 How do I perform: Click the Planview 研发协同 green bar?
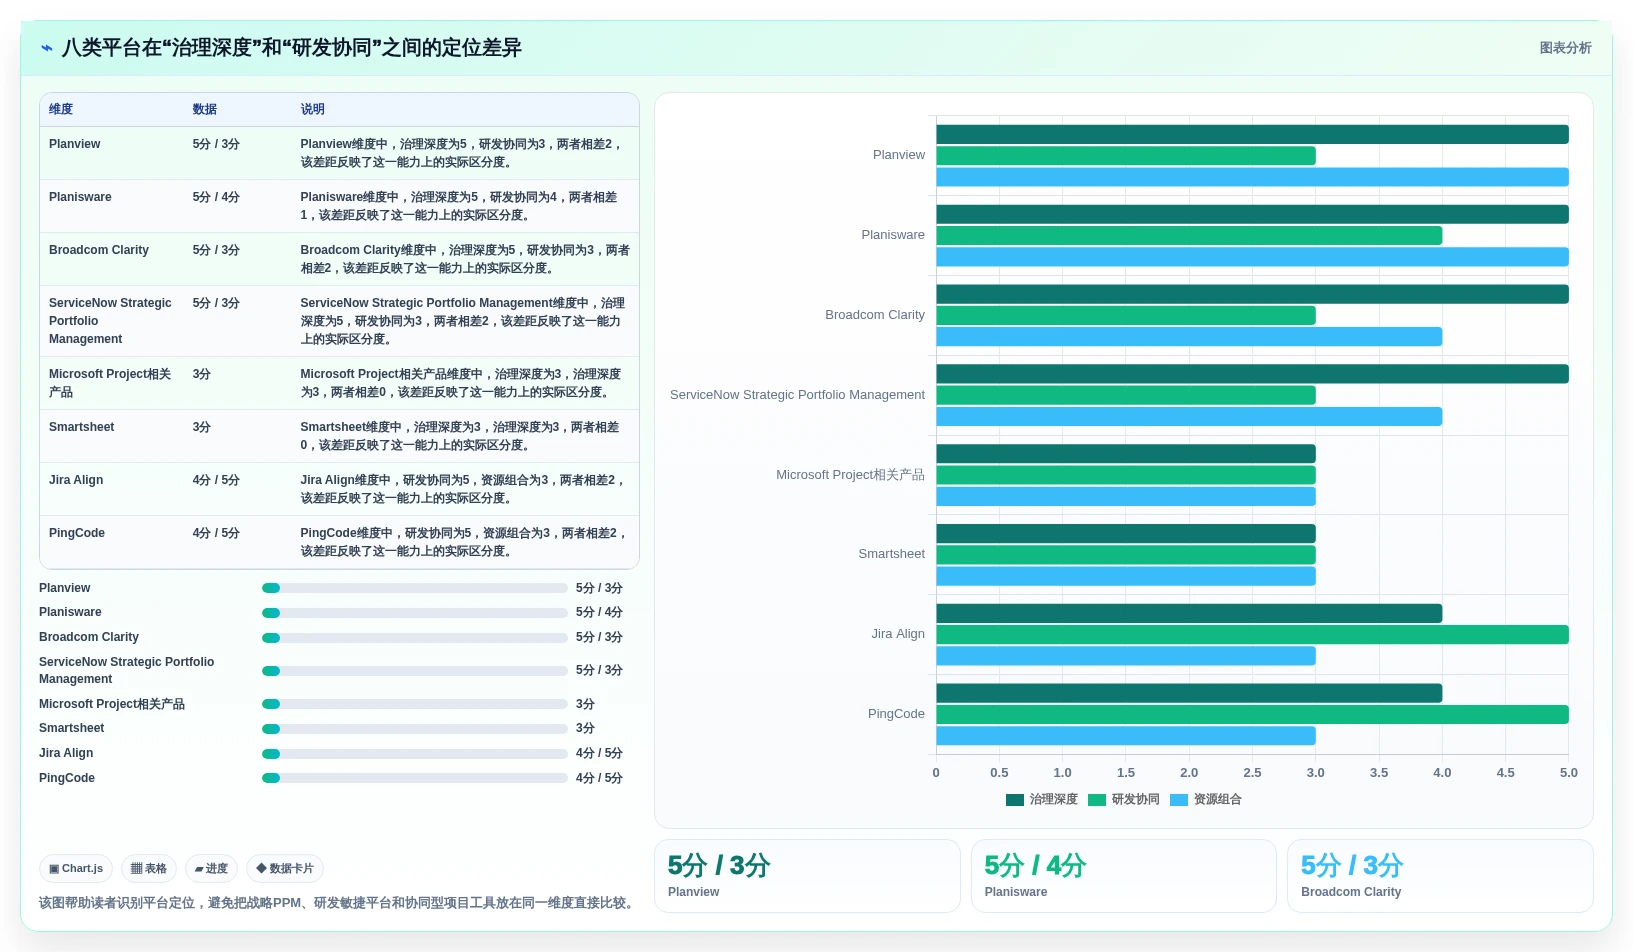pos(1126,156)
